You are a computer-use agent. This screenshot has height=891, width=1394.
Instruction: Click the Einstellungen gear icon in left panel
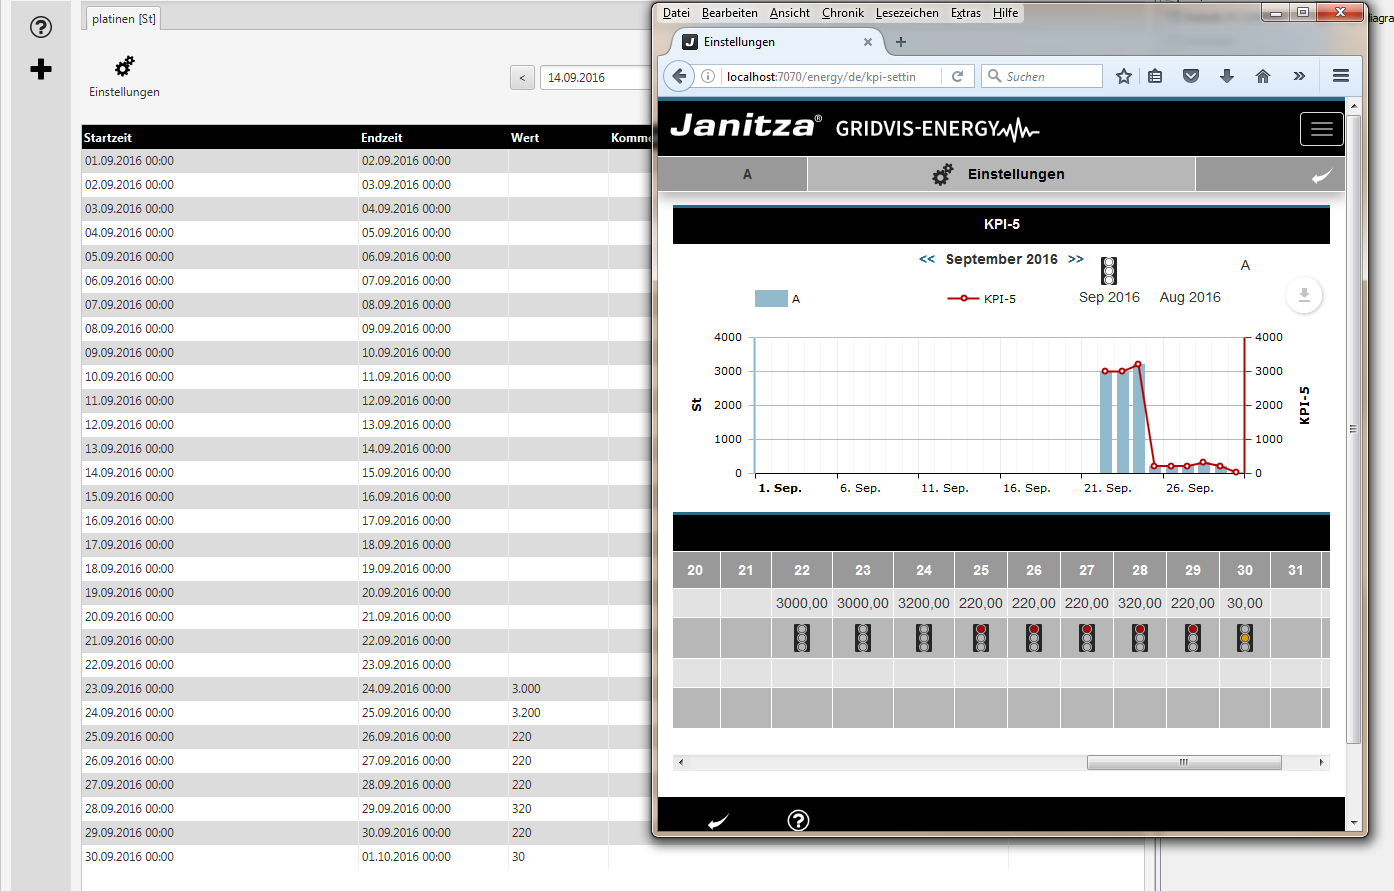coord(124,67)
